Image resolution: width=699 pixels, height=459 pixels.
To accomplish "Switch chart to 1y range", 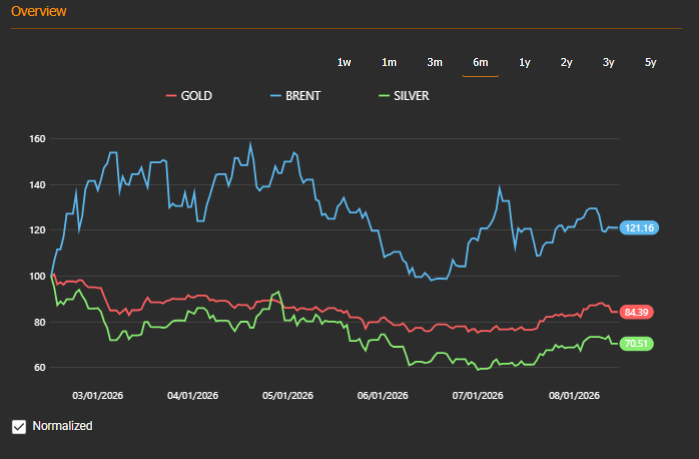I will tap(525, 62).
